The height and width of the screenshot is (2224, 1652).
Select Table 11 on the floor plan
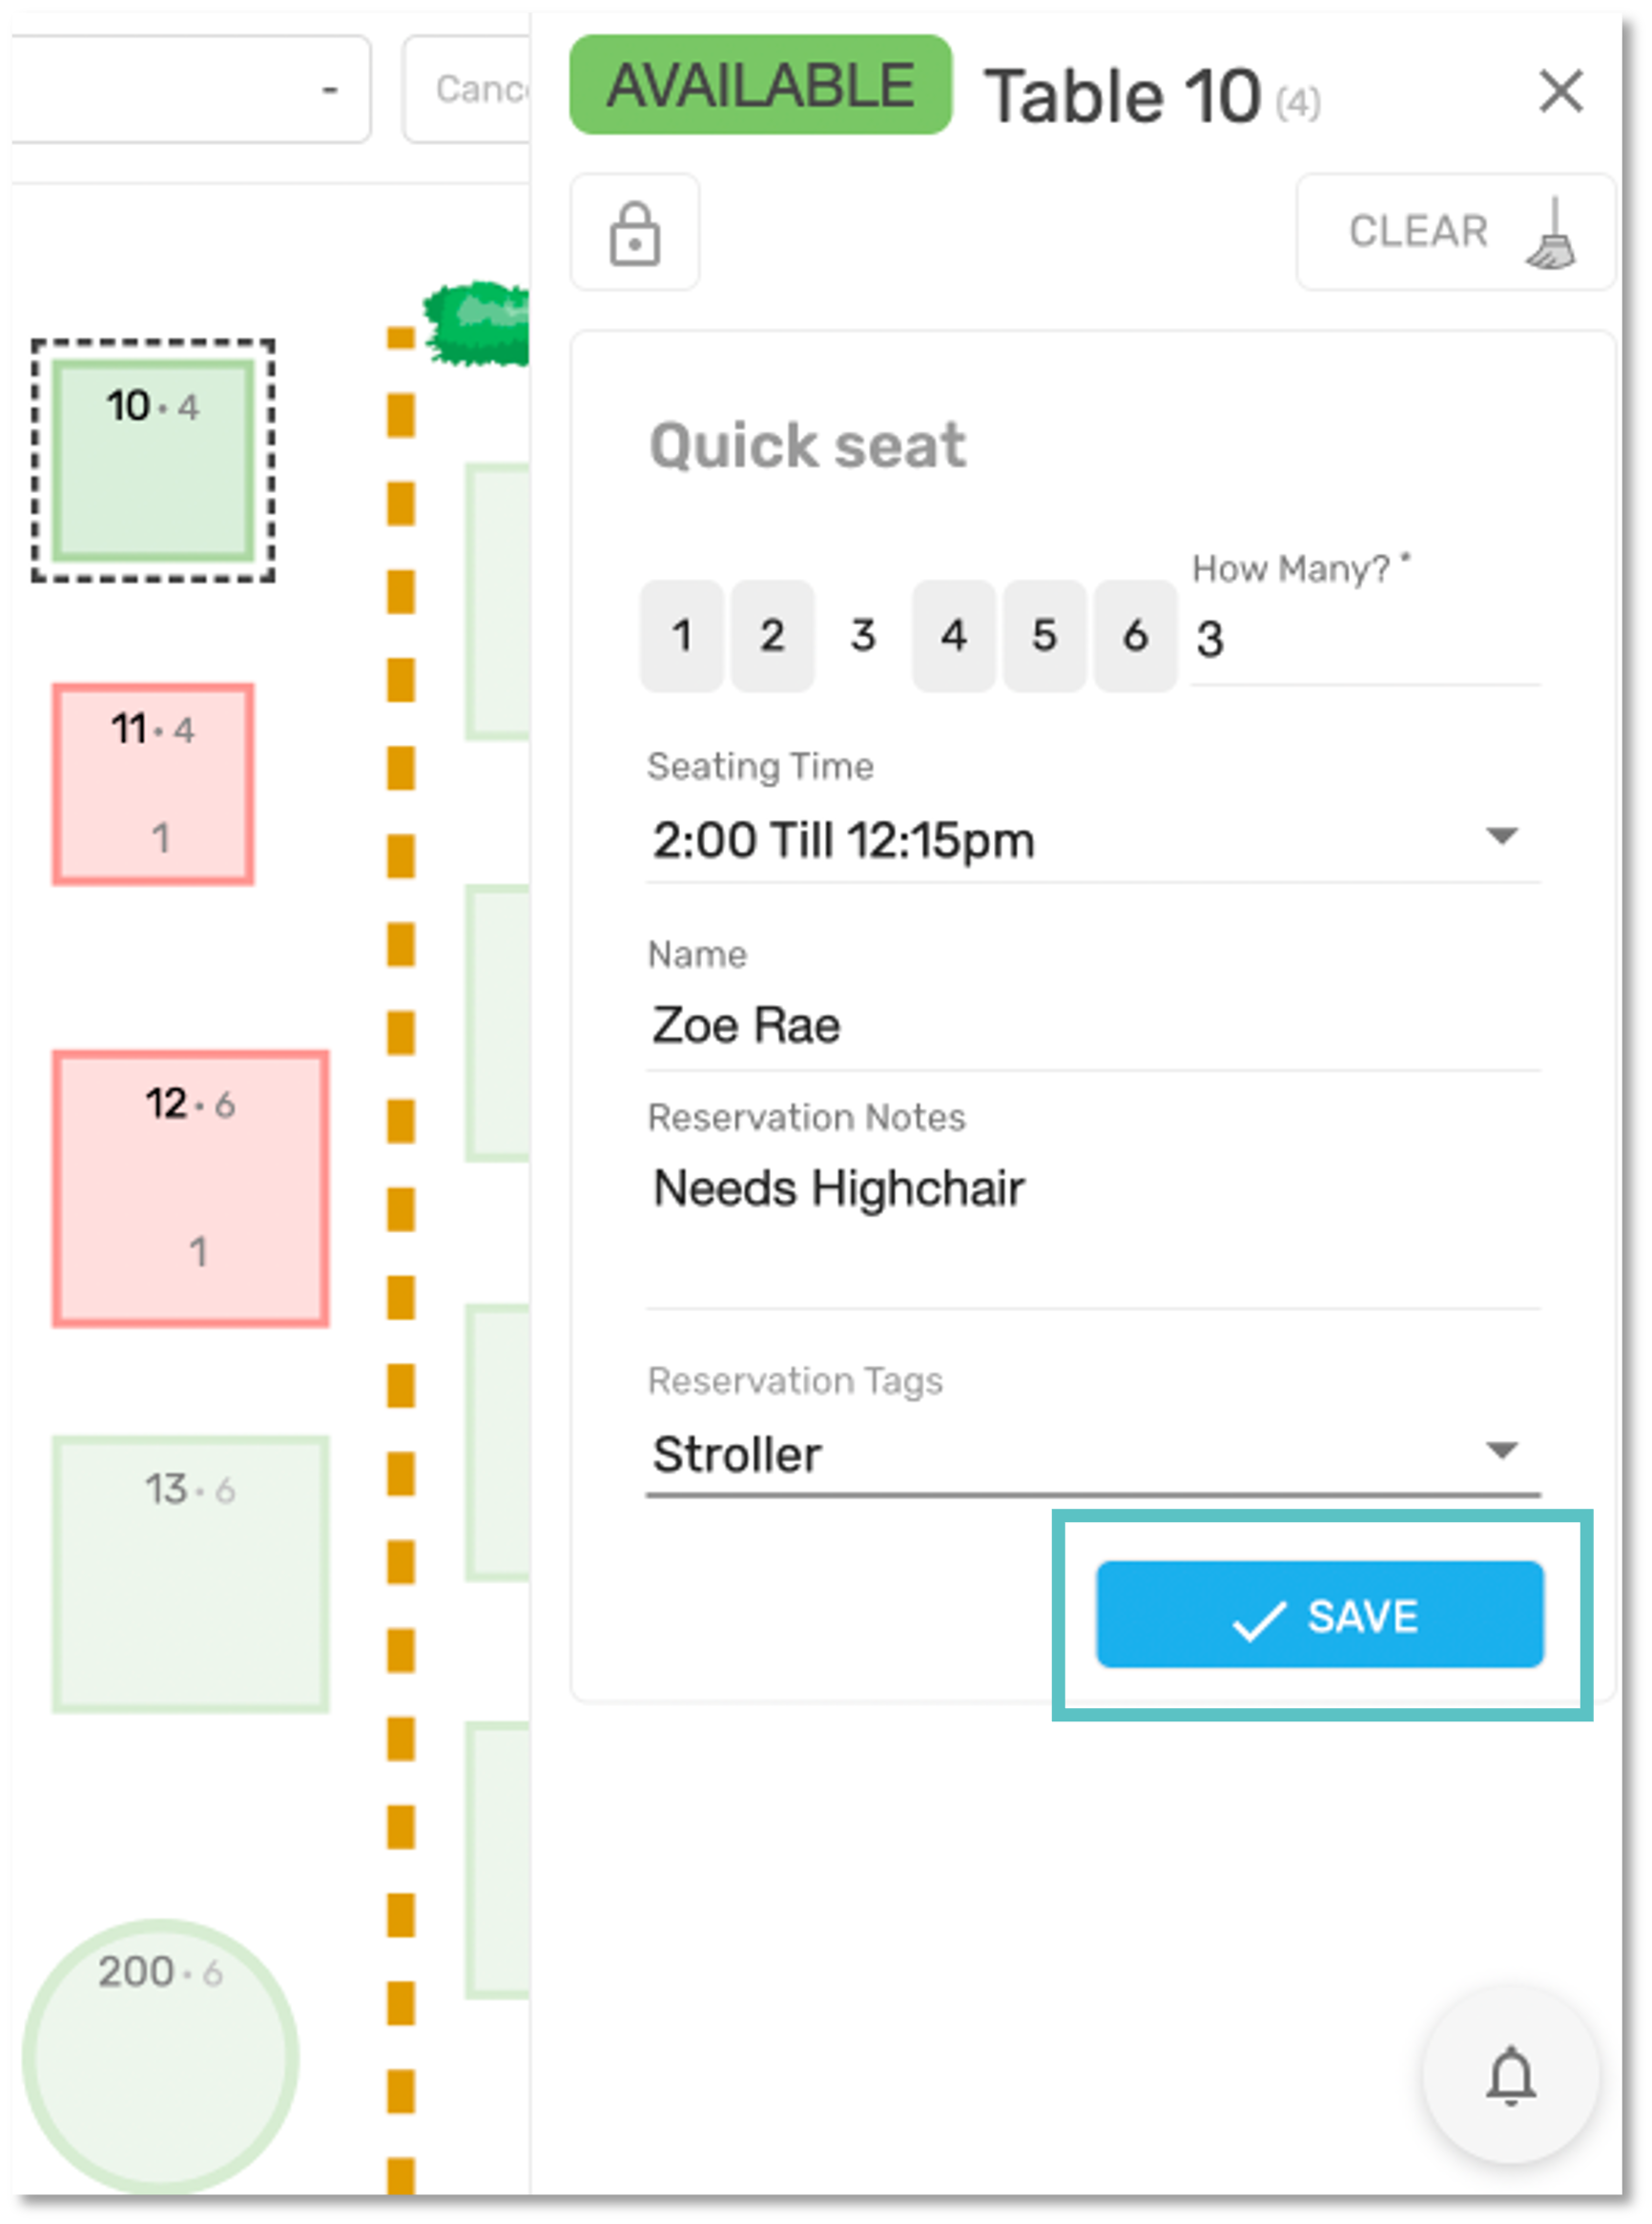(152, 783)
